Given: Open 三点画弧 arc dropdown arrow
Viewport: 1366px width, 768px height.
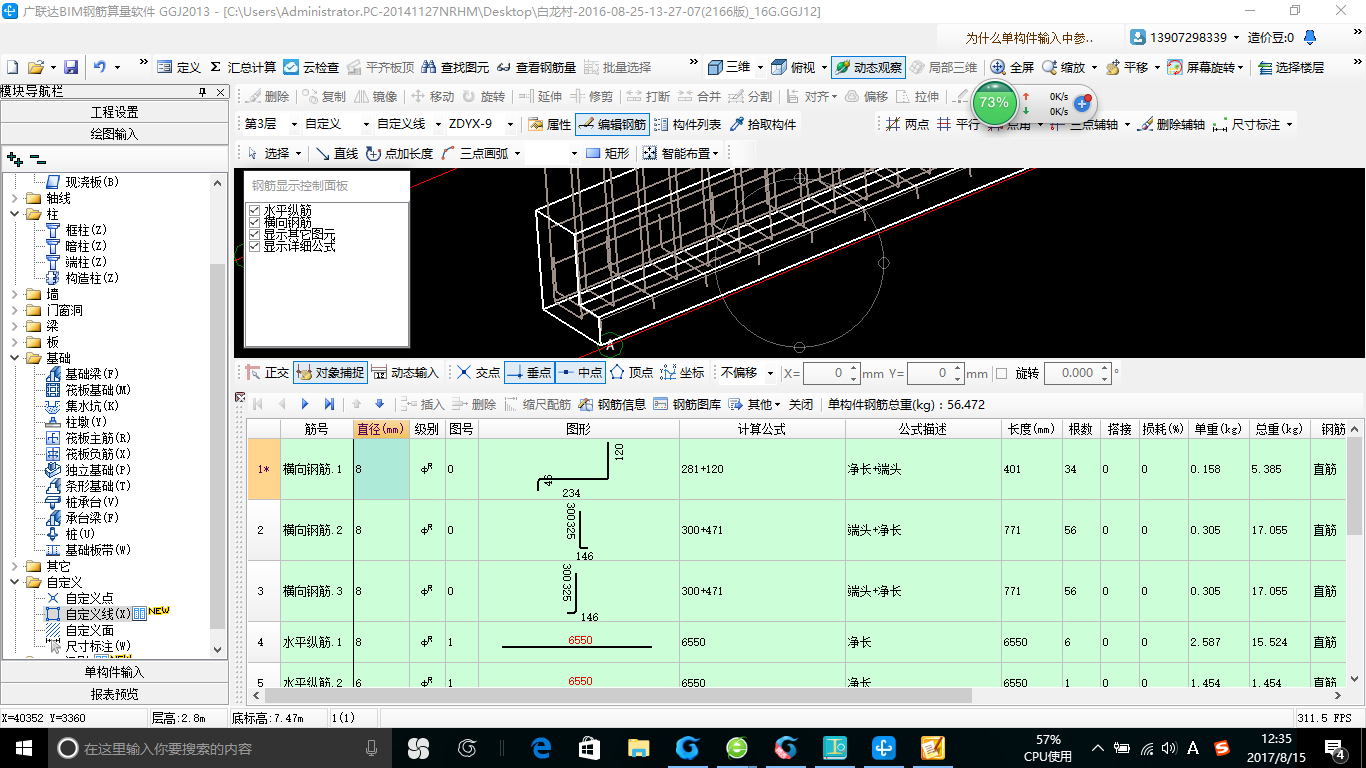Looking at the screenshot, I should click(515, 153).
